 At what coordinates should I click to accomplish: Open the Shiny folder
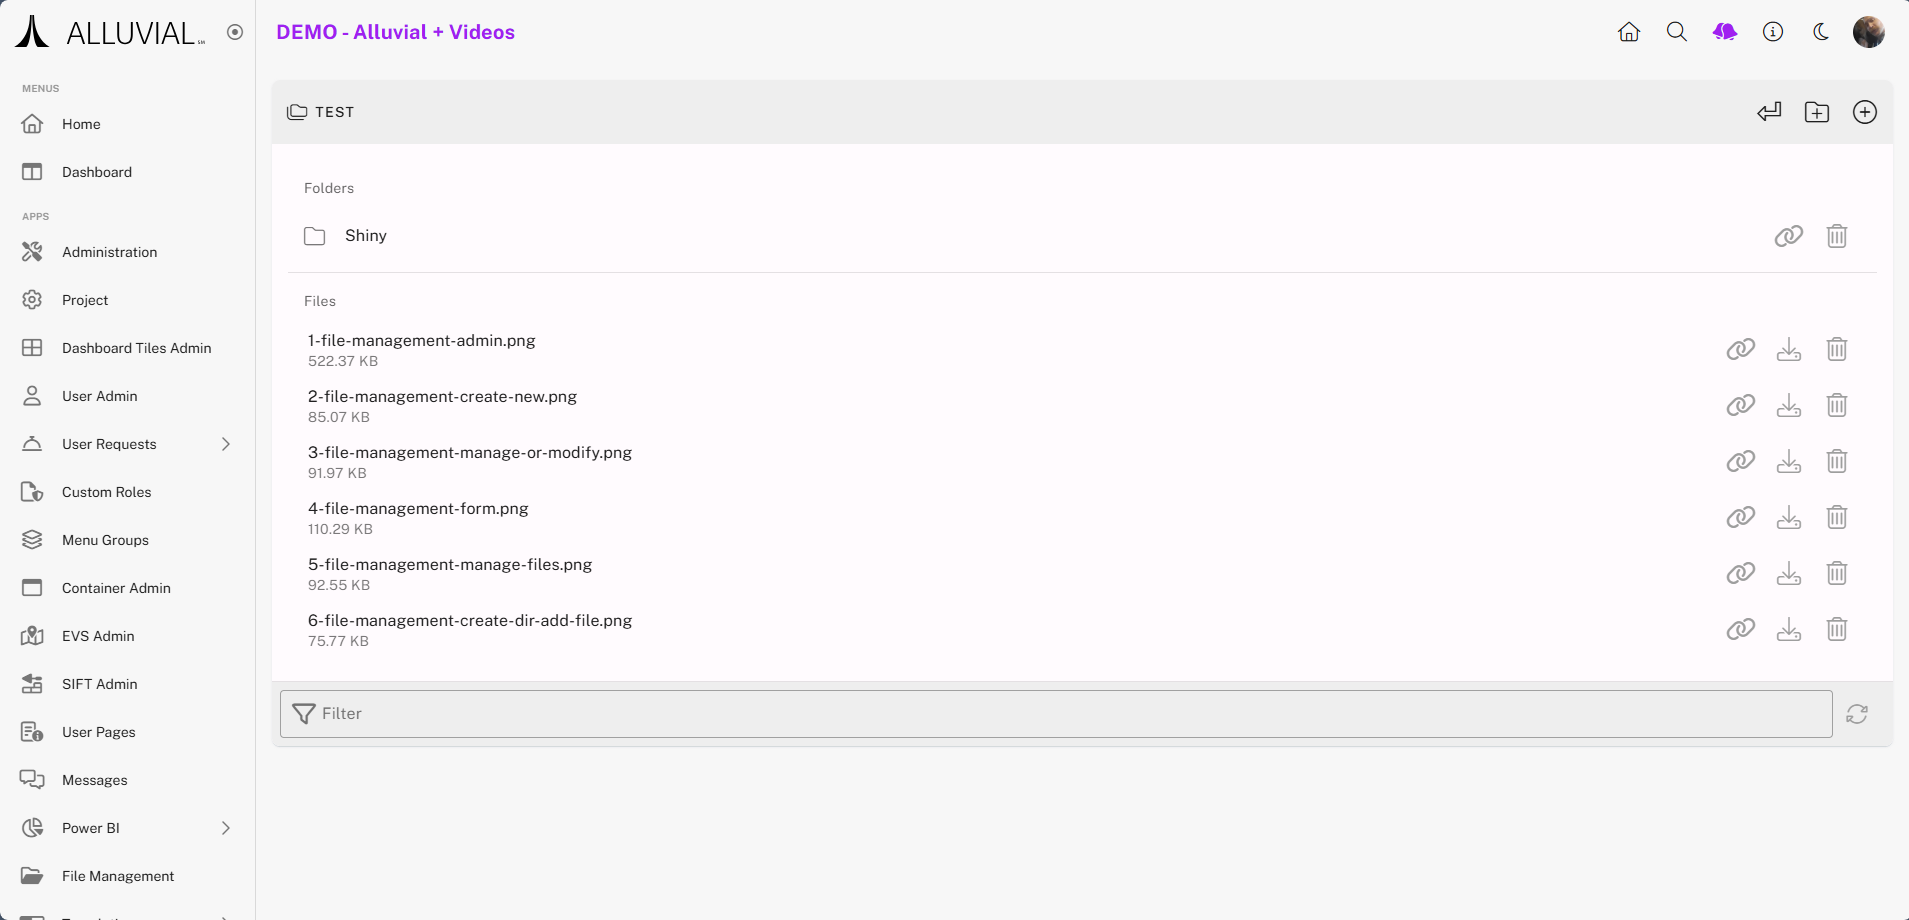[365, 236]
